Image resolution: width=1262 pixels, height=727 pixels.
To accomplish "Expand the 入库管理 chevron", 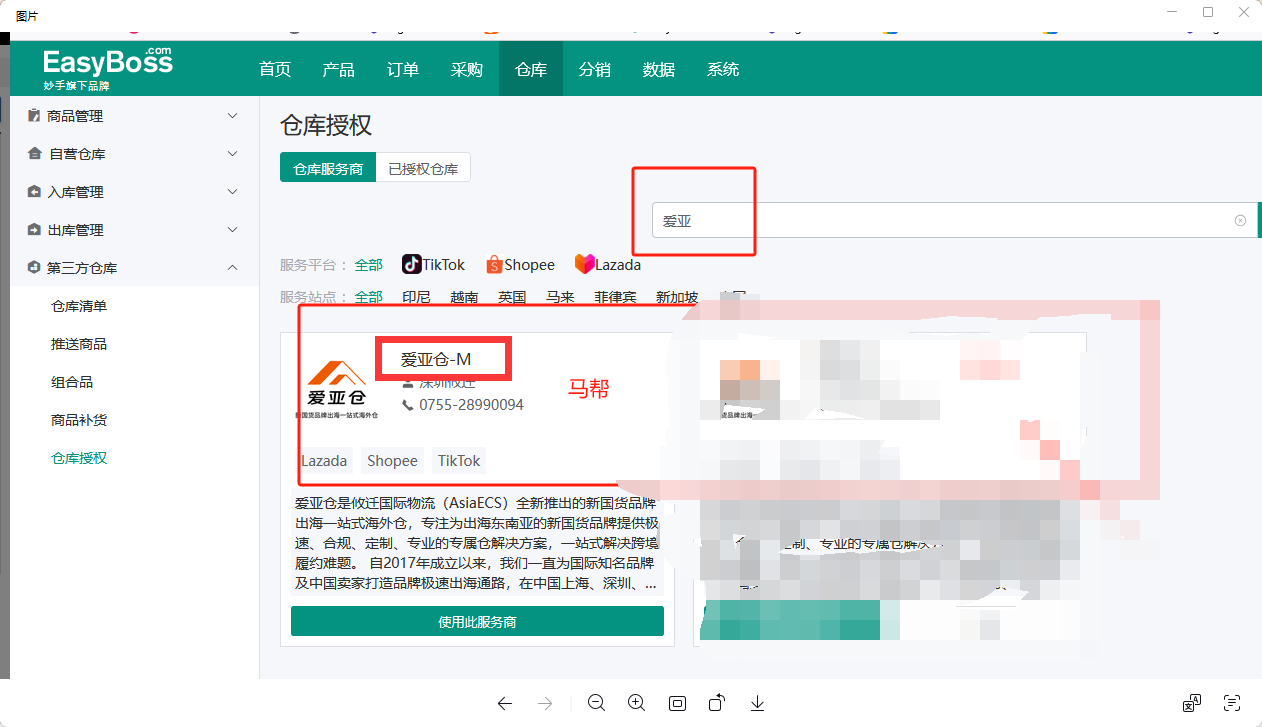I will (x=233, y=192).
